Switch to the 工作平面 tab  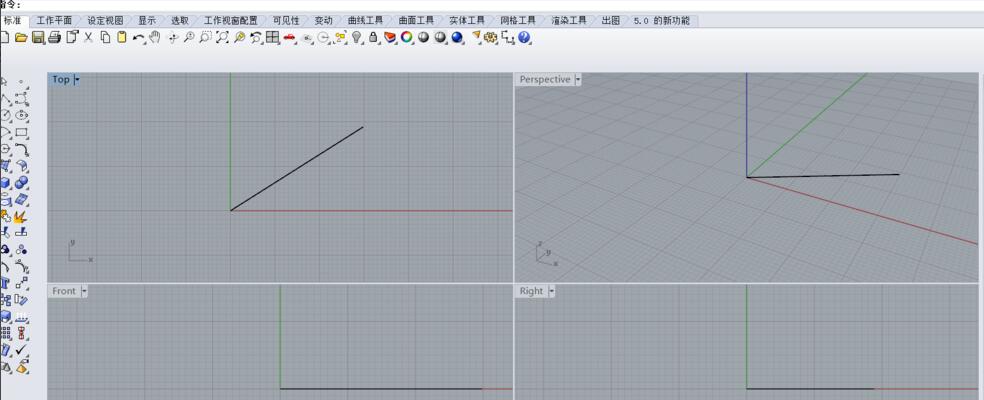pos(54,21)
